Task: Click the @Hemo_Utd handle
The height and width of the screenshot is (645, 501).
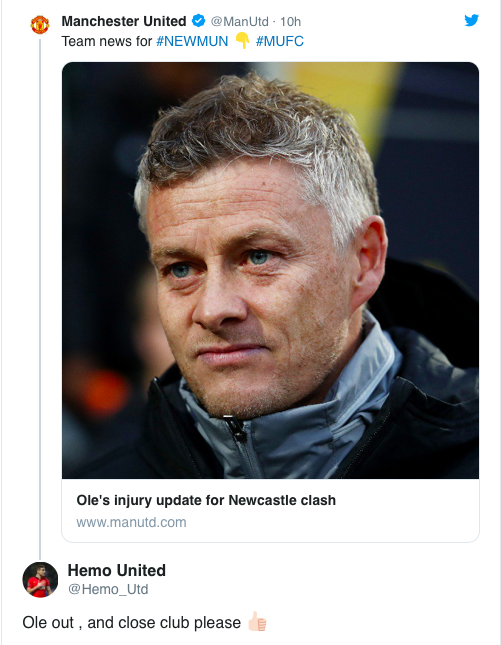Action: (x=108, y=589)
